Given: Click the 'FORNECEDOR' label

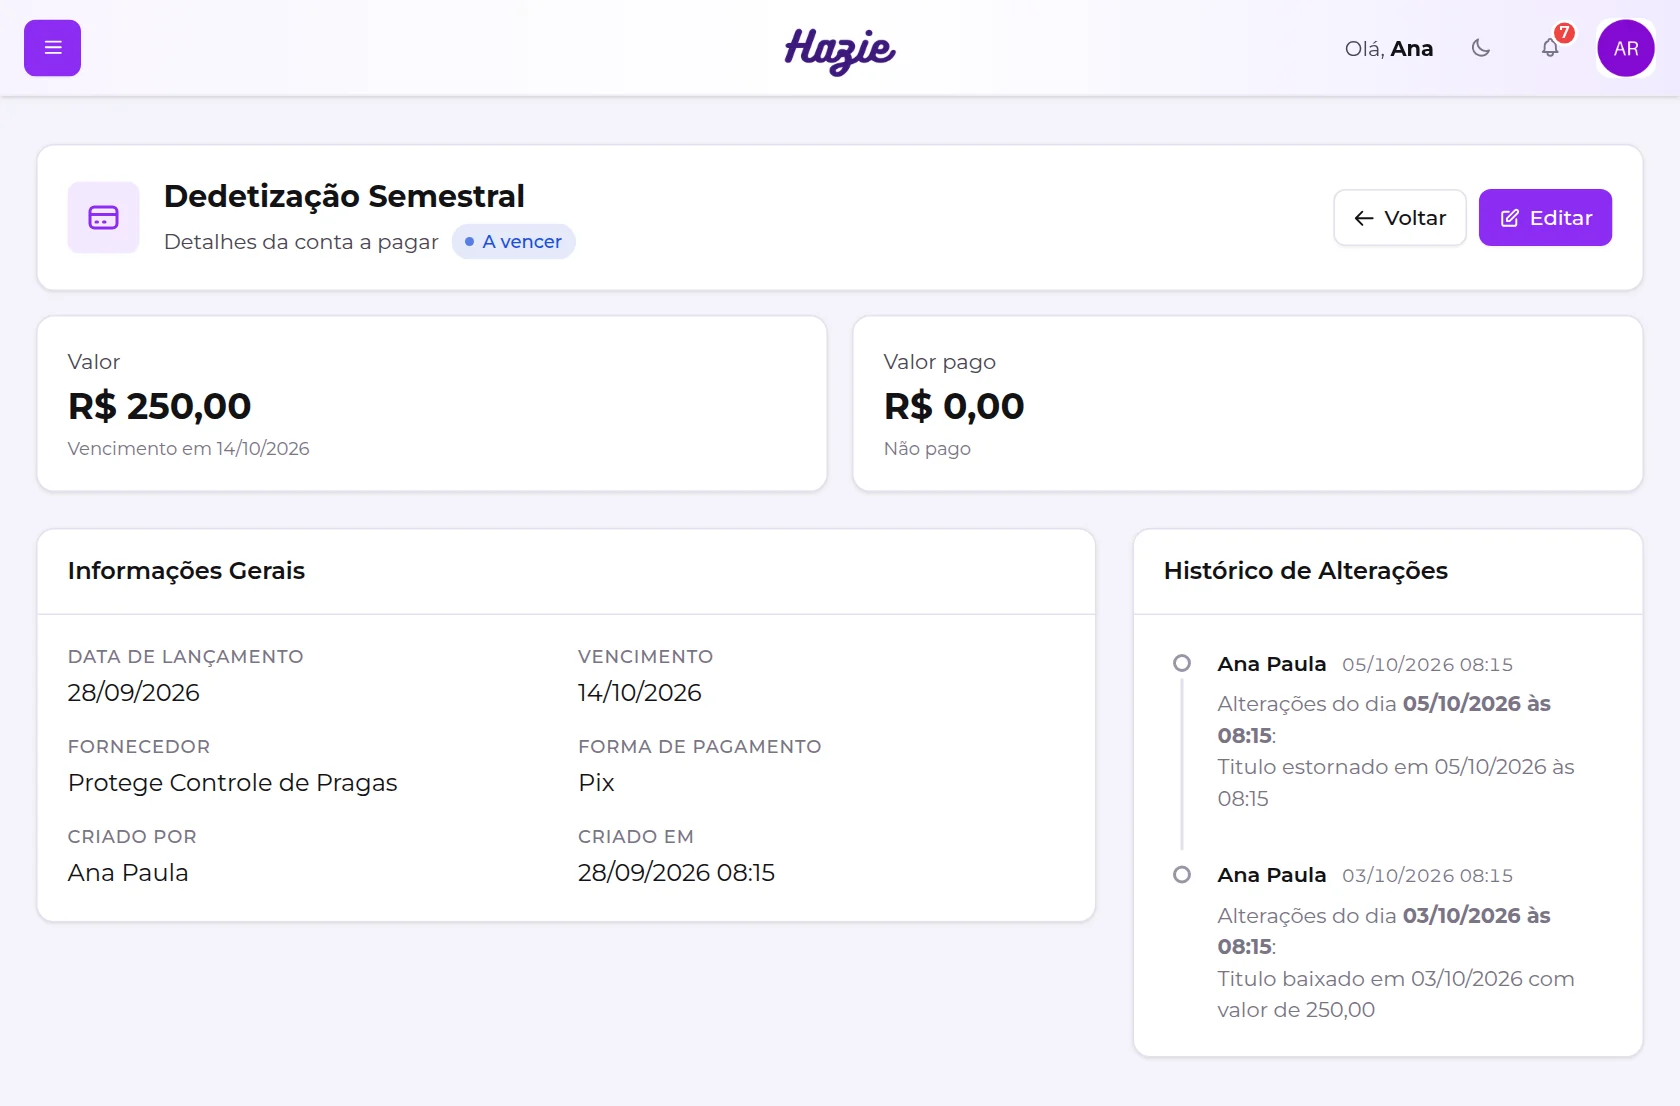Looking at the screenshot, I should 139,747.
